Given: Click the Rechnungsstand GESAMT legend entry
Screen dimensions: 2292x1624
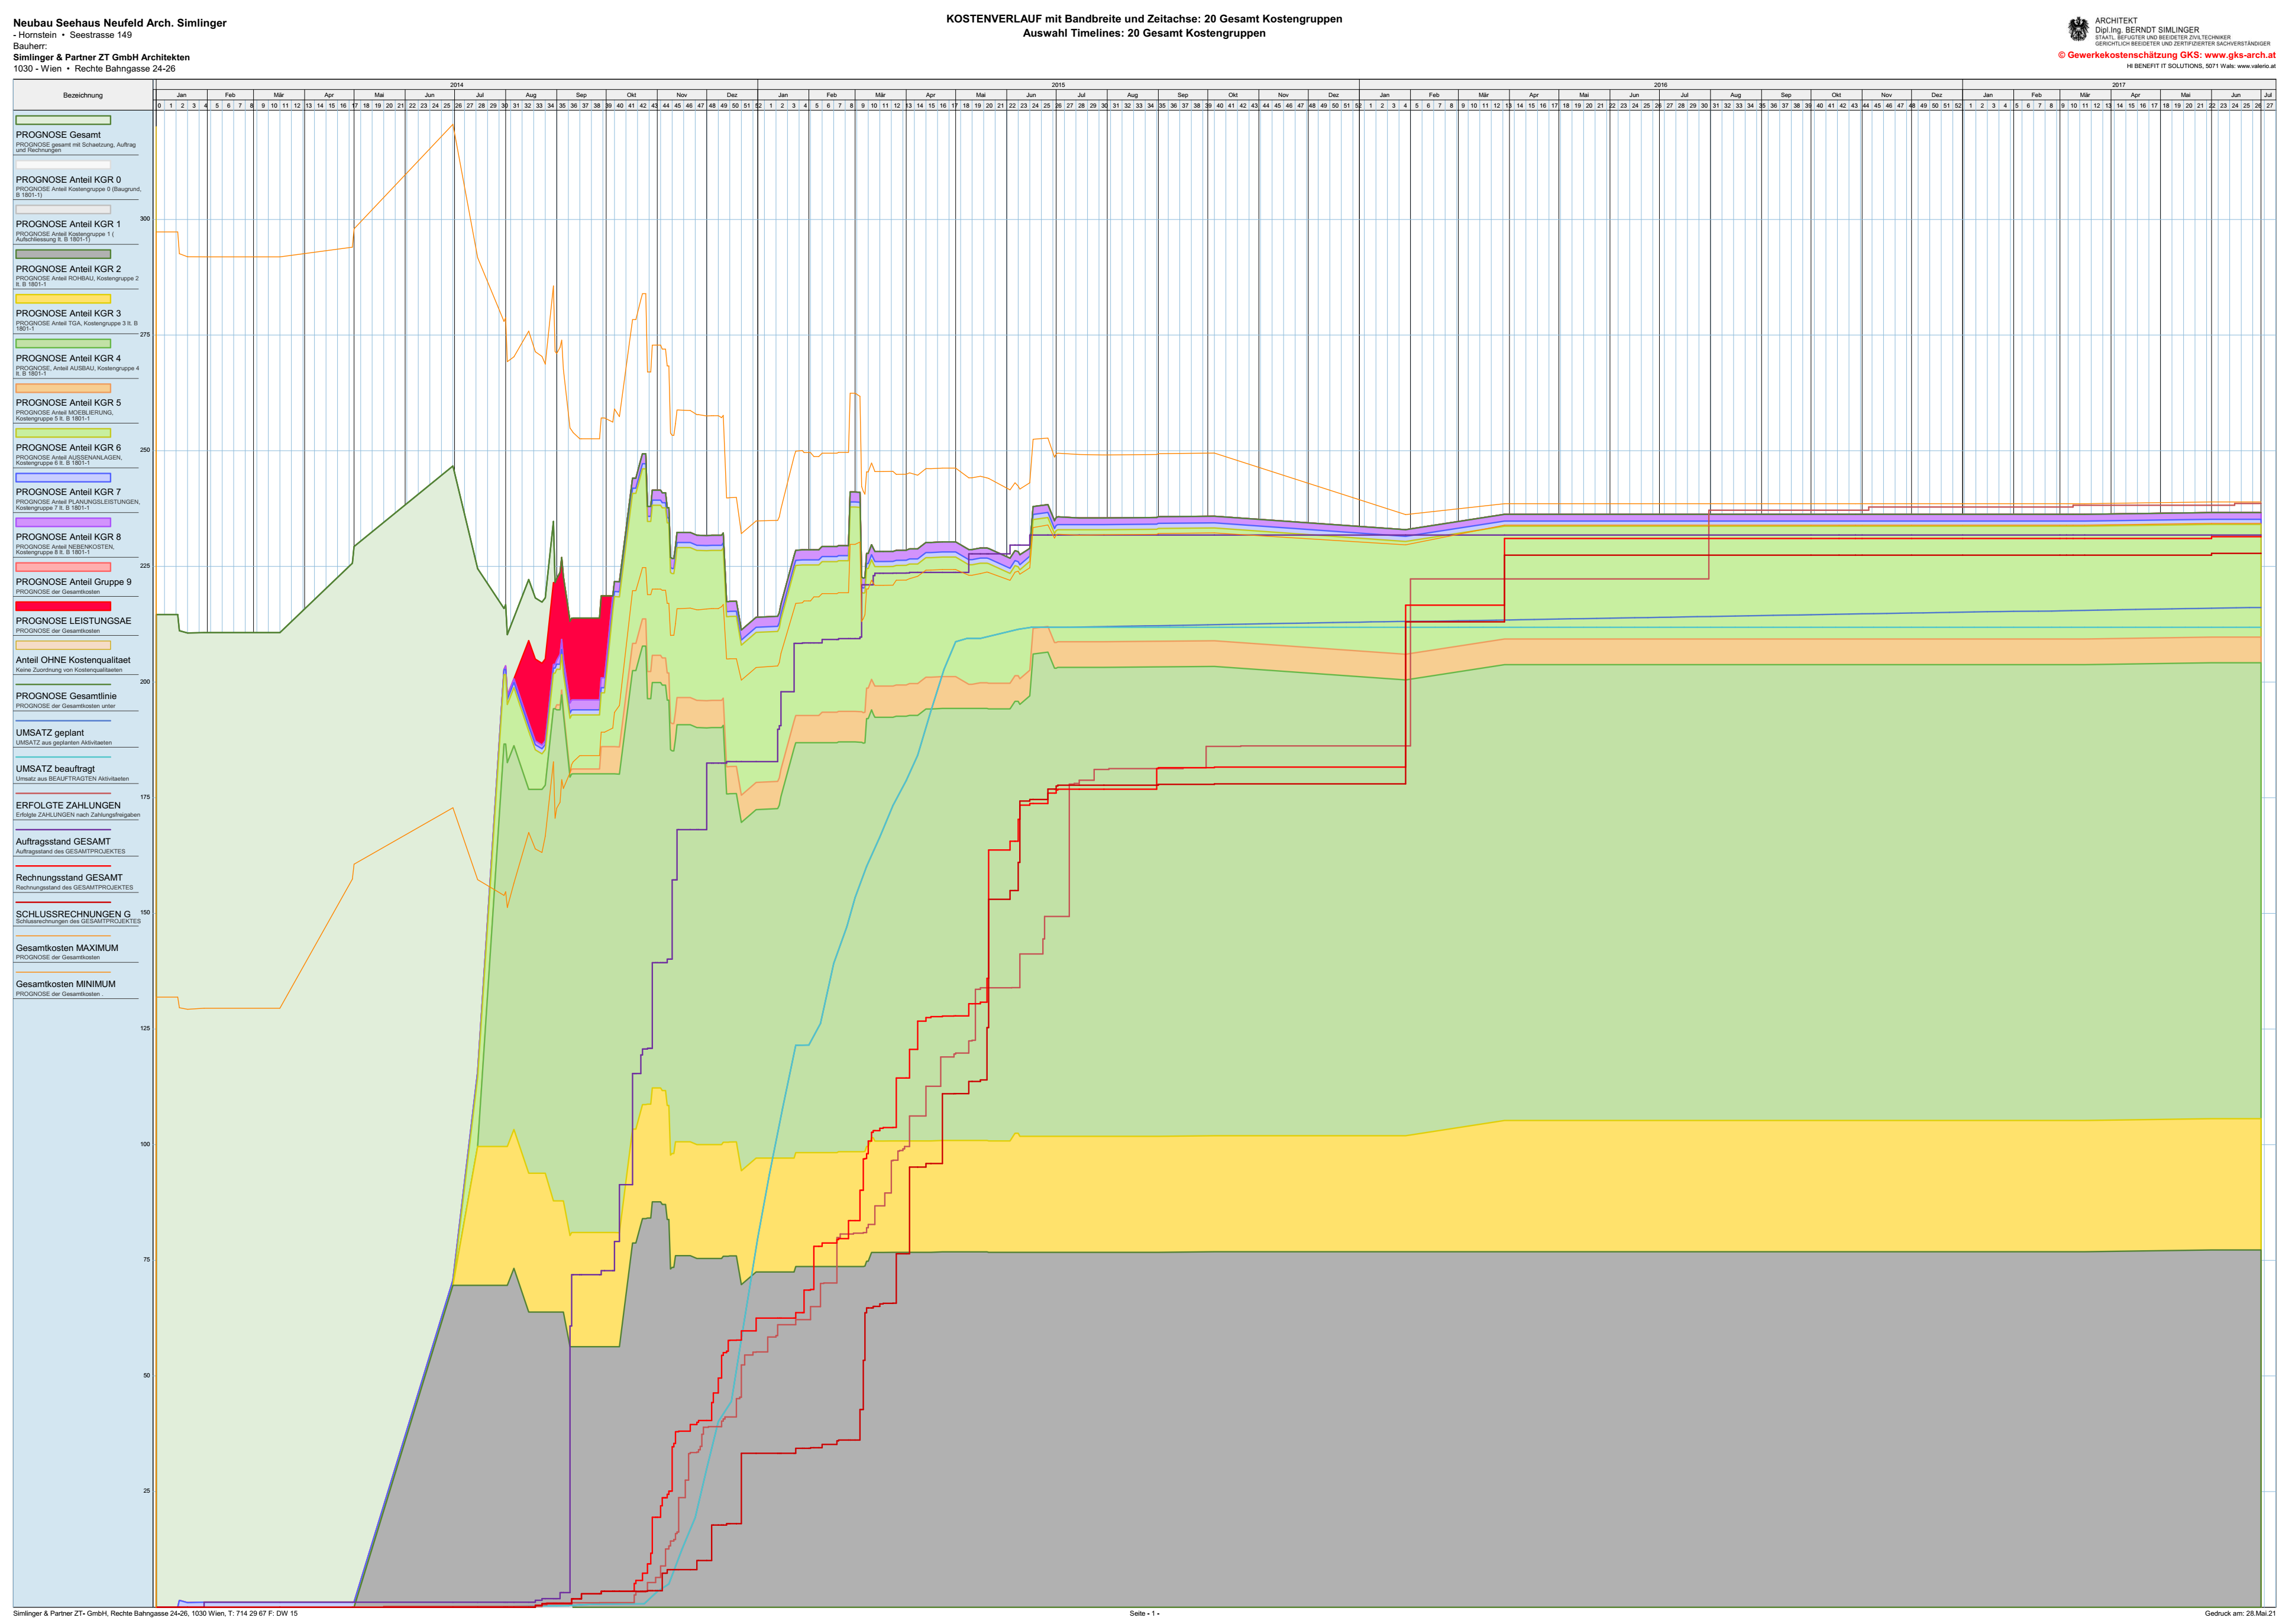Looking at the screenshot, I should [69, 878].
